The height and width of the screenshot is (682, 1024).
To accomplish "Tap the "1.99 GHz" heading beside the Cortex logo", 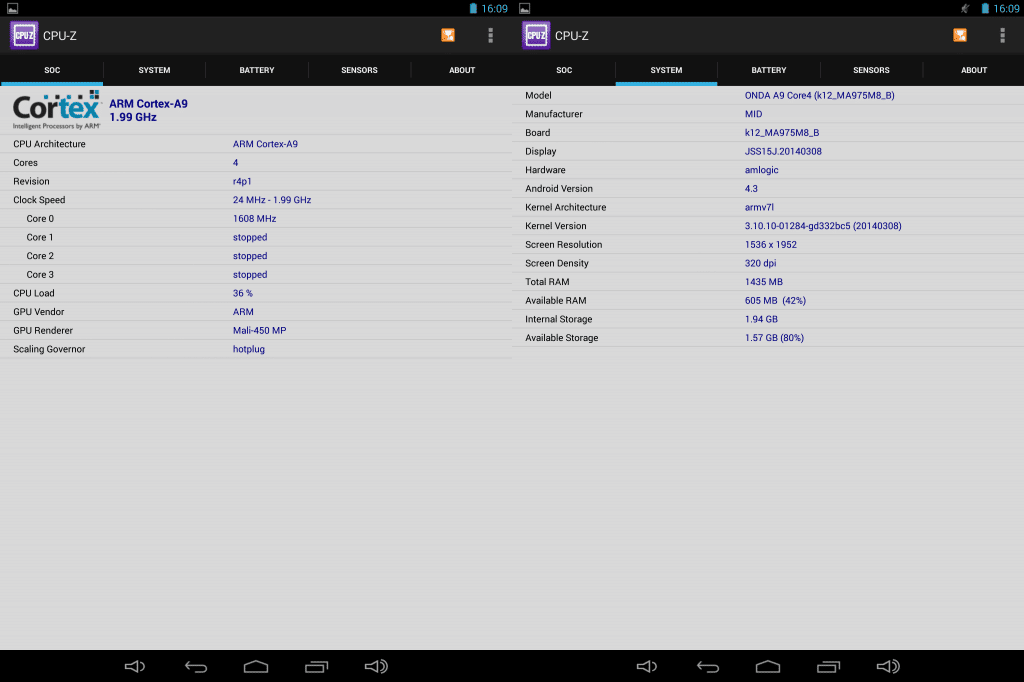I will 133,118.
